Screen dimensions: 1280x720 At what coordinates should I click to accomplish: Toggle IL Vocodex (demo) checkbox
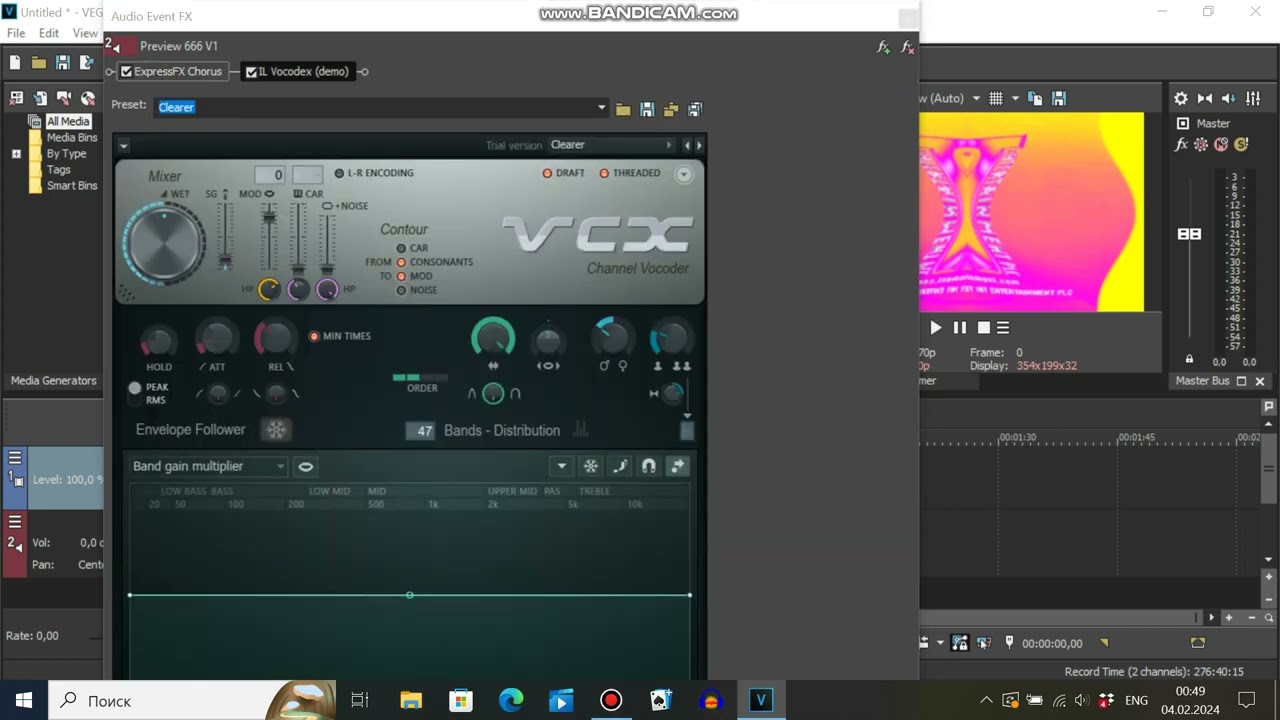coord(251,72)
